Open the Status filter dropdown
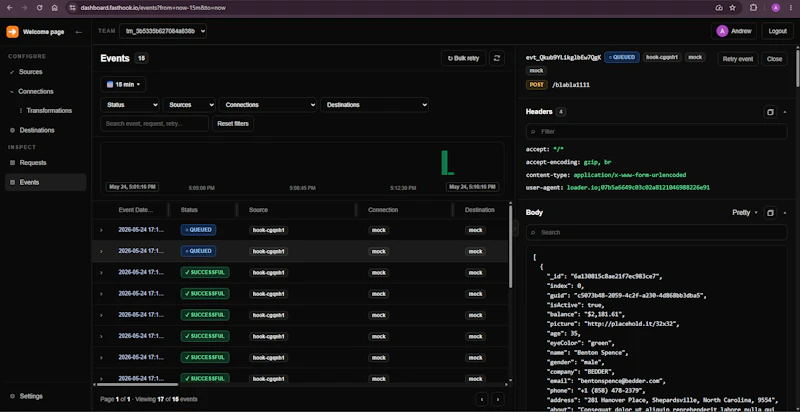The image size is (800, 412). [130, 105]
